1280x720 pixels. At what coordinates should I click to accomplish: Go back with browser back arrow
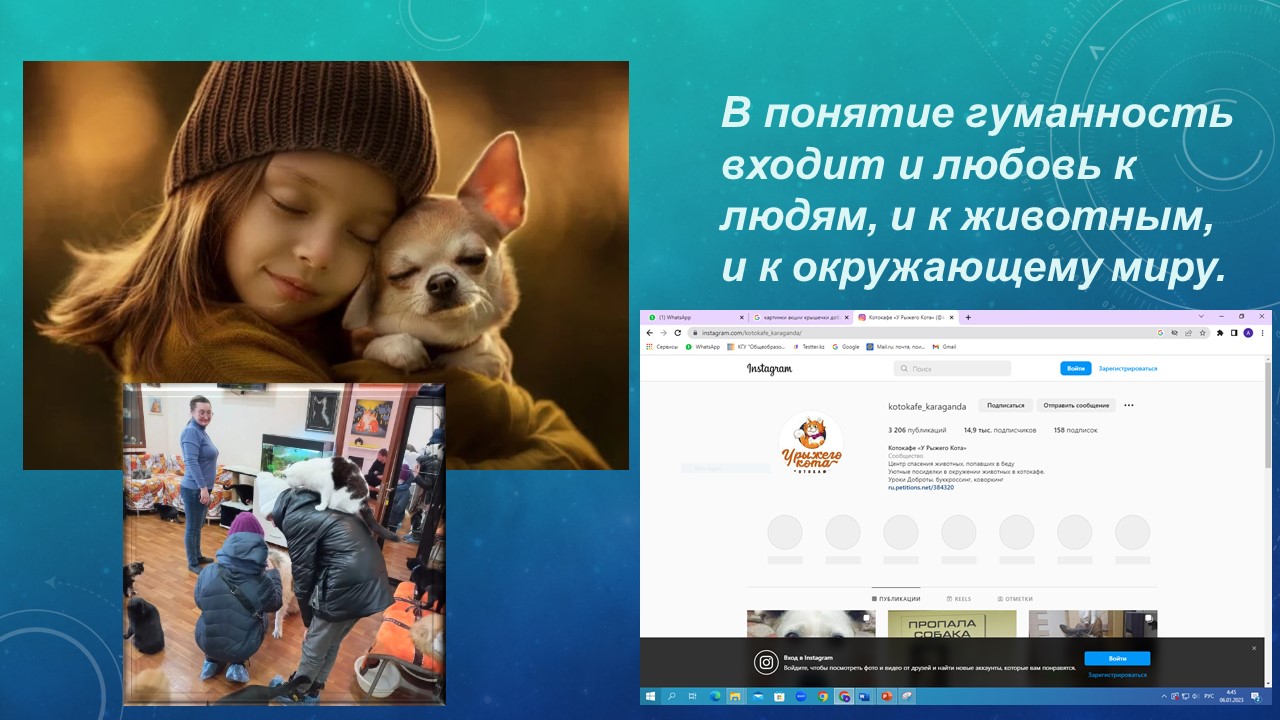point(650,333)
